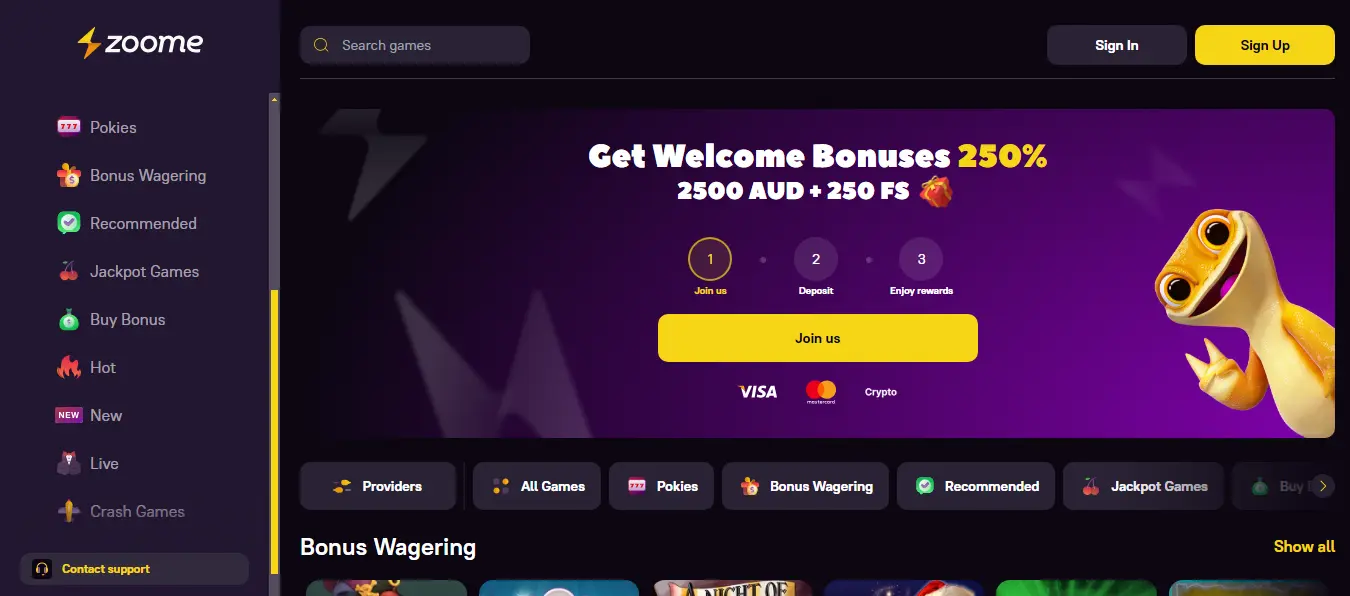Select step 2 Deposit circle
The height and width of the screenshot is (596, 1350).
coord(816,260)
